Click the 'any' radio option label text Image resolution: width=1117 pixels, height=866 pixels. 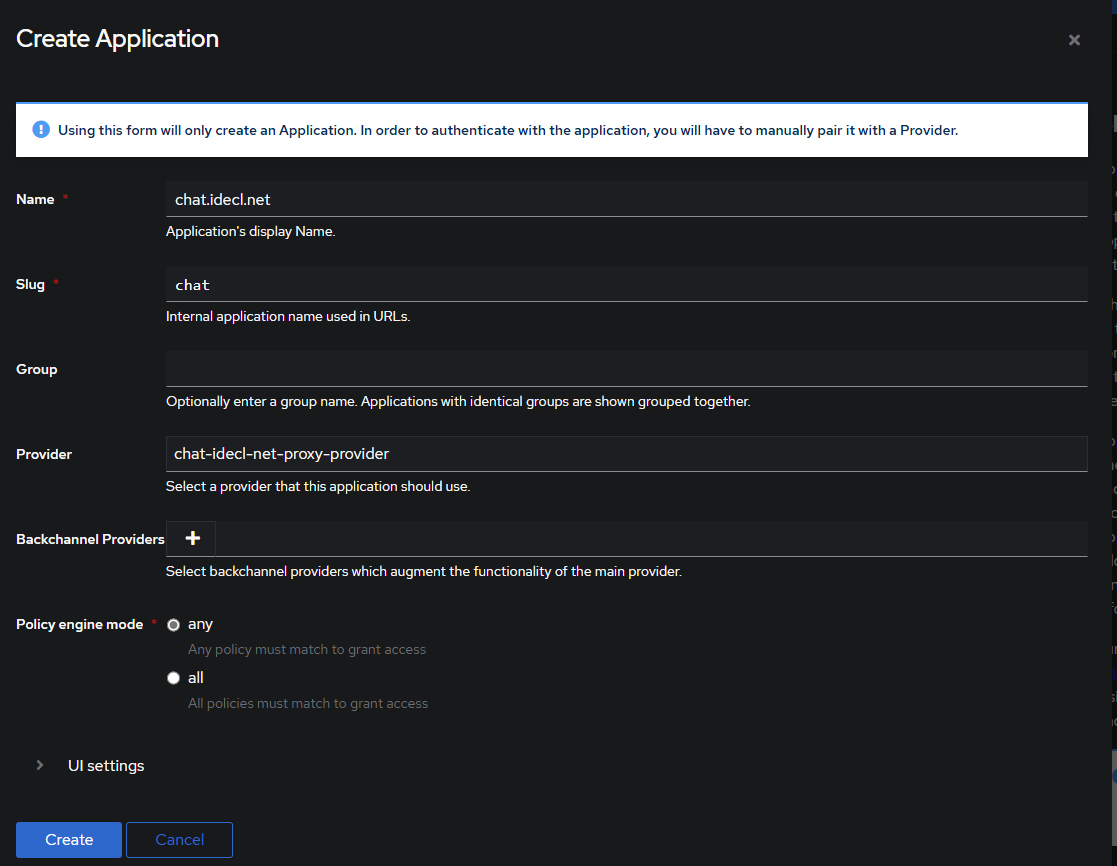click(200, 624)
